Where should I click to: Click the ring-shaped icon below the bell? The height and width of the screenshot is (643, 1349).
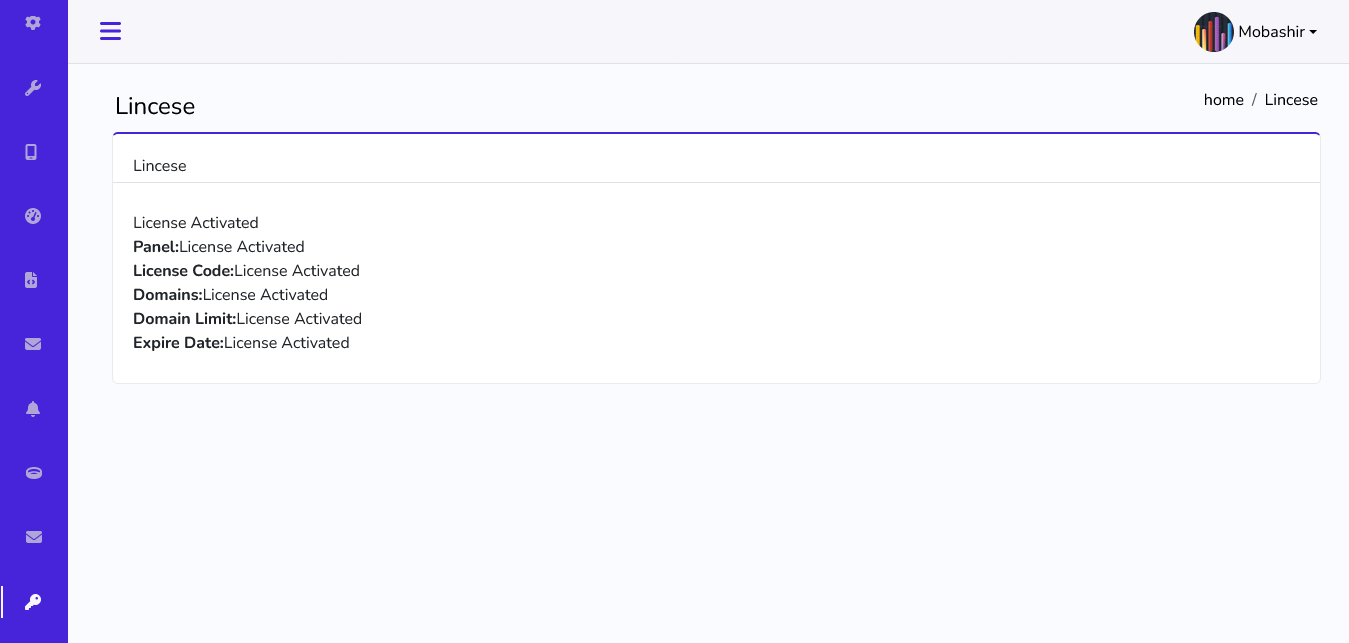pyautogui.click(x=33, y=473)
